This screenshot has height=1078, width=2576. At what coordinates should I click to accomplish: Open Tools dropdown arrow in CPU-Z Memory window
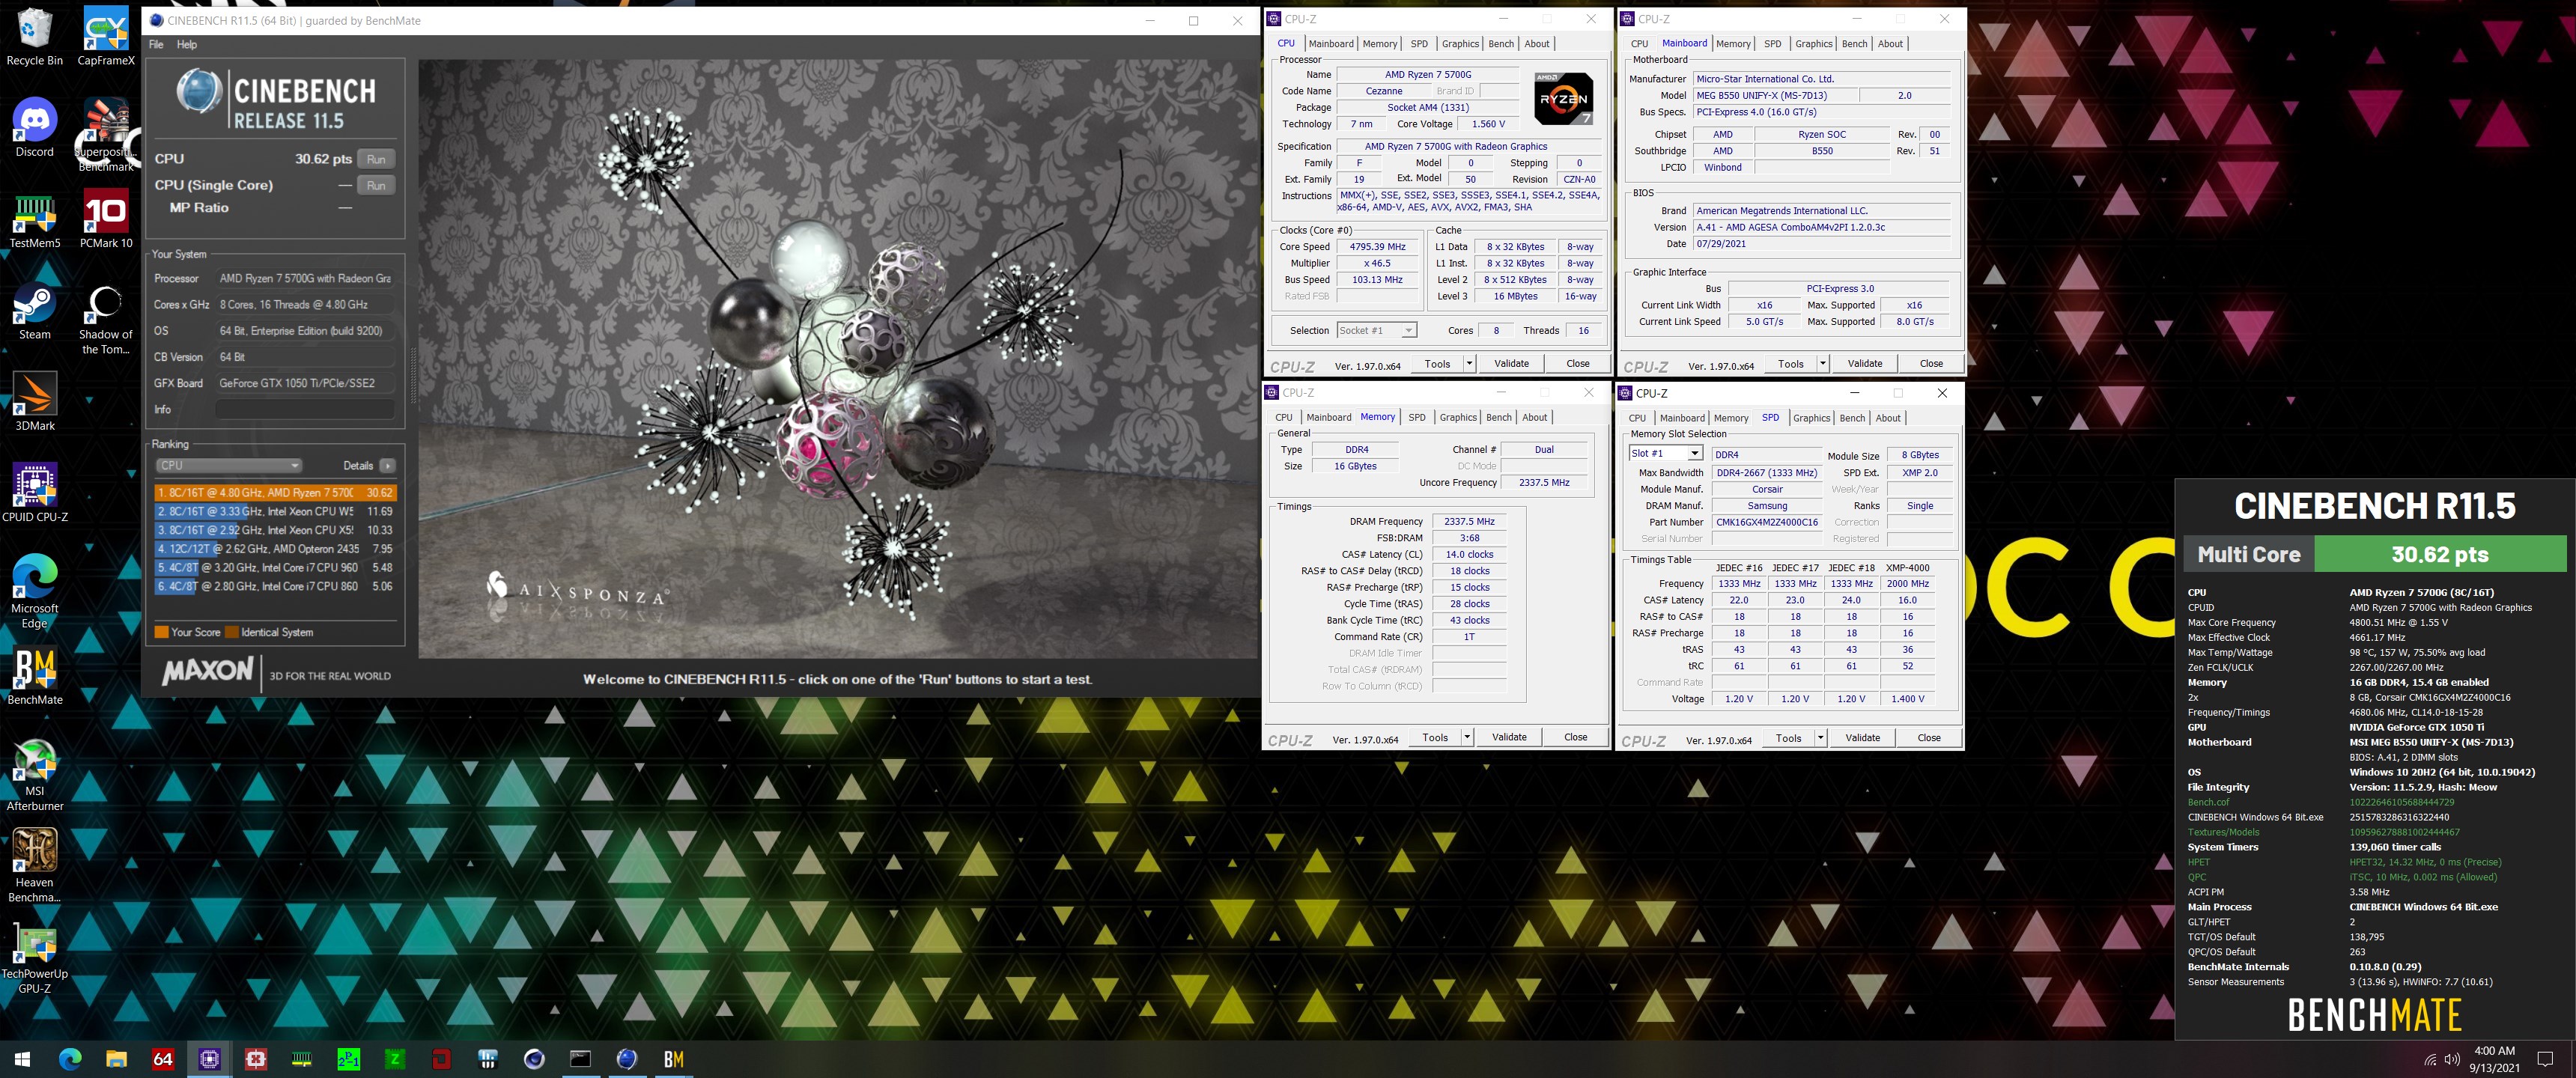click(x=1467, y=738)
